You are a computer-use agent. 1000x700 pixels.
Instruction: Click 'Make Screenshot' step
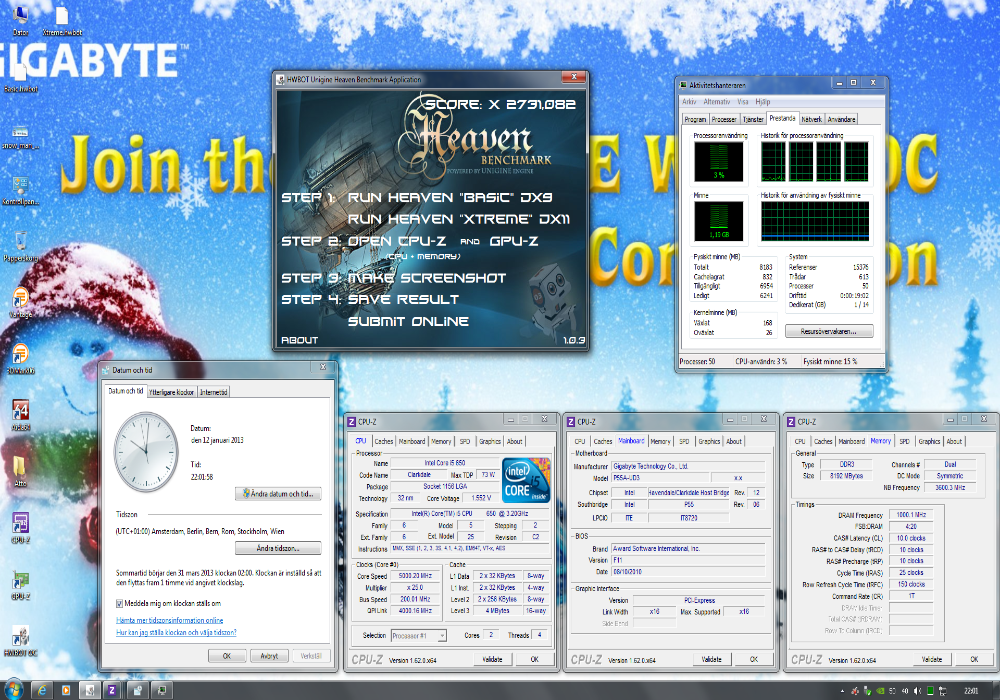pyautogui.click(x=427, y=278)
